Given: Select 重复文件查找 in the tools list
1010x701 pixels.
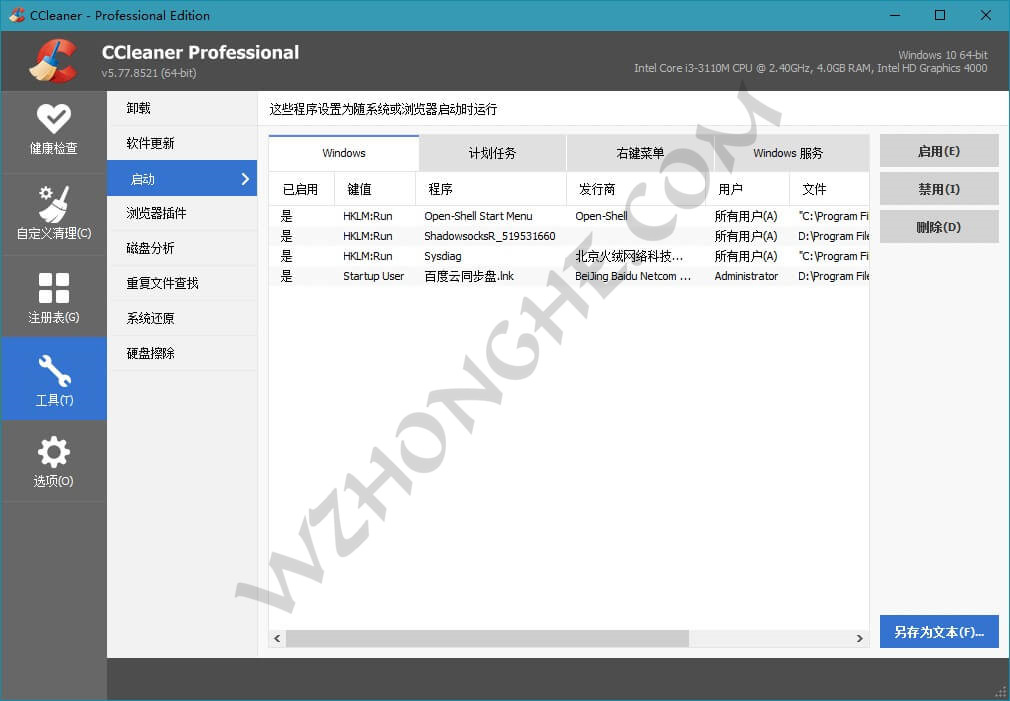Looking at the screenshot, I should [x=182, y=283].
